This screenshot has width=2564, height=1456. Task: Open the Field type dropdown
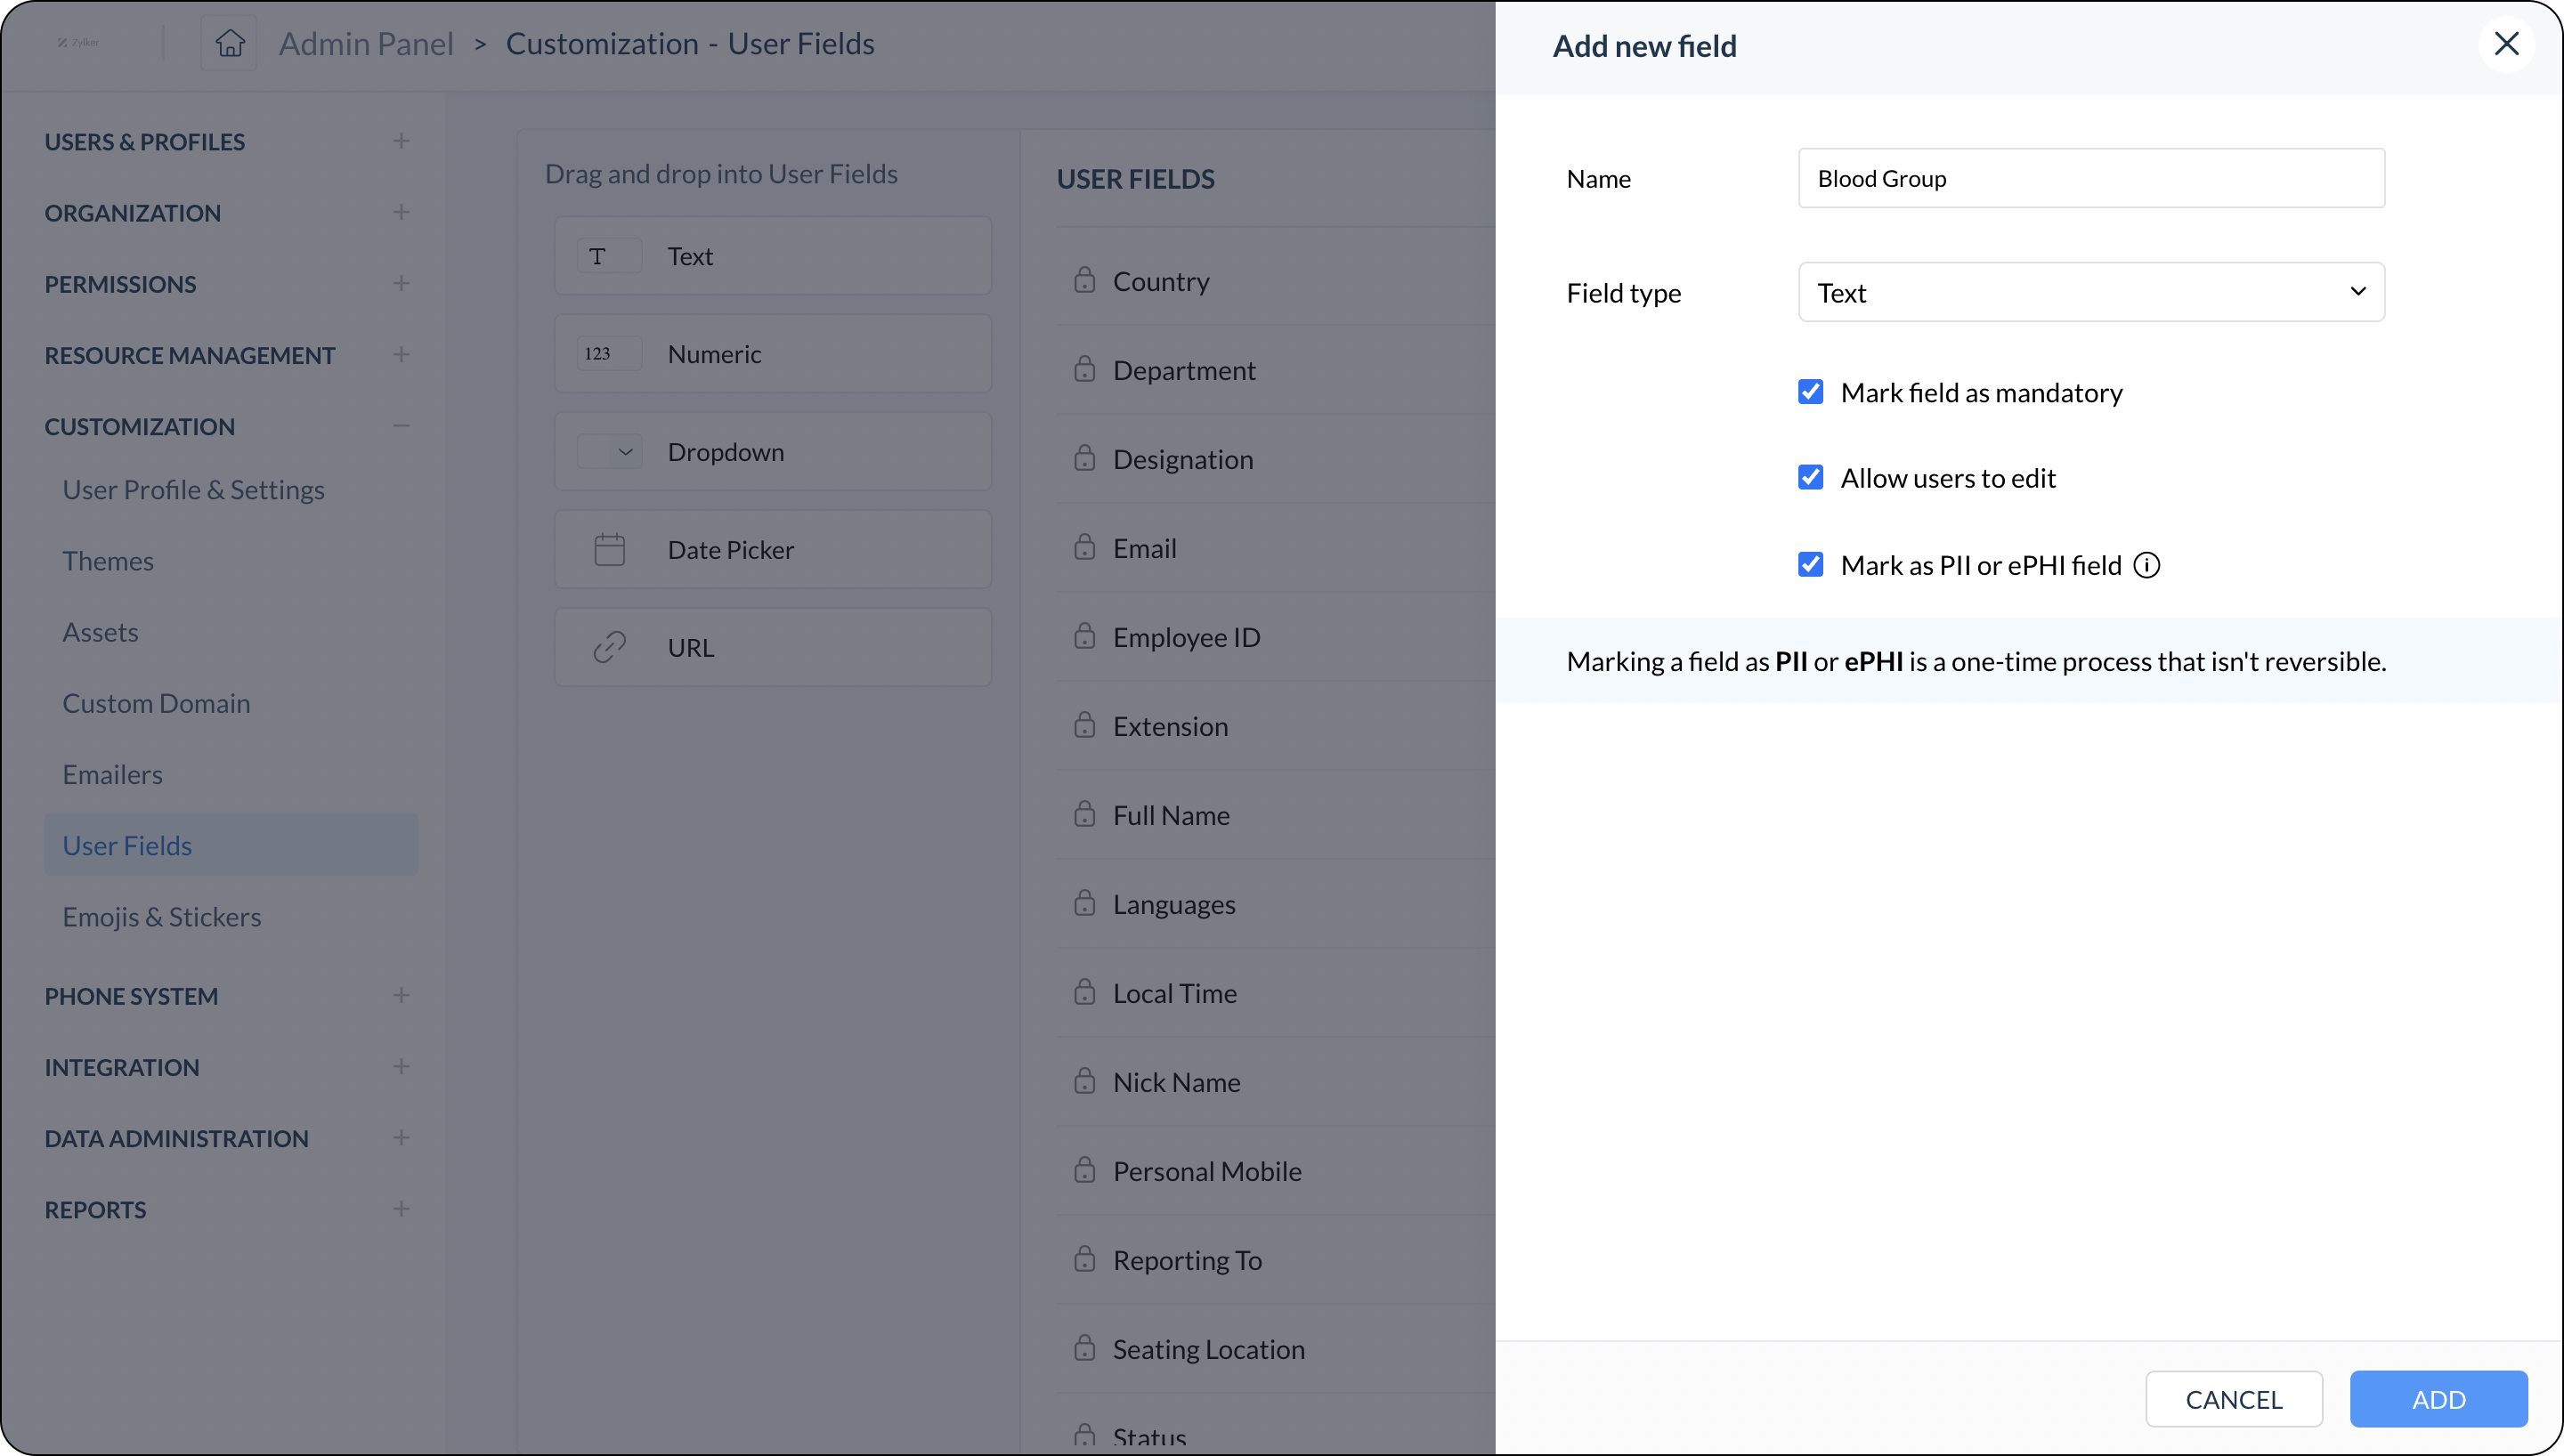click(2091, 292)
